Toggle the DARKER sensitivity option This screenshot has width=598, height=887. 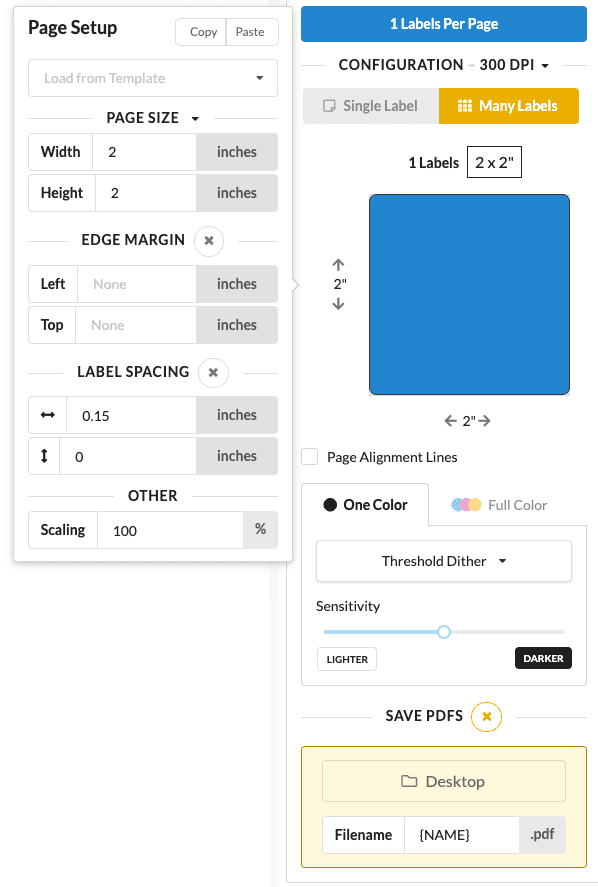tap(544, 659)
